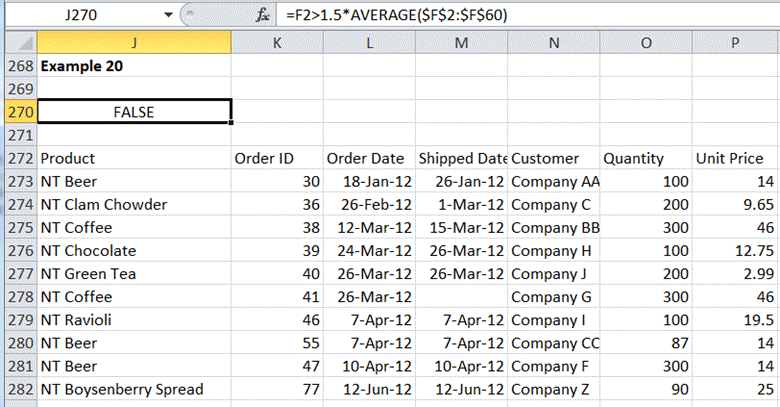780x407 pixels.
Task: Click into the formula bar text
Action: 500,16
